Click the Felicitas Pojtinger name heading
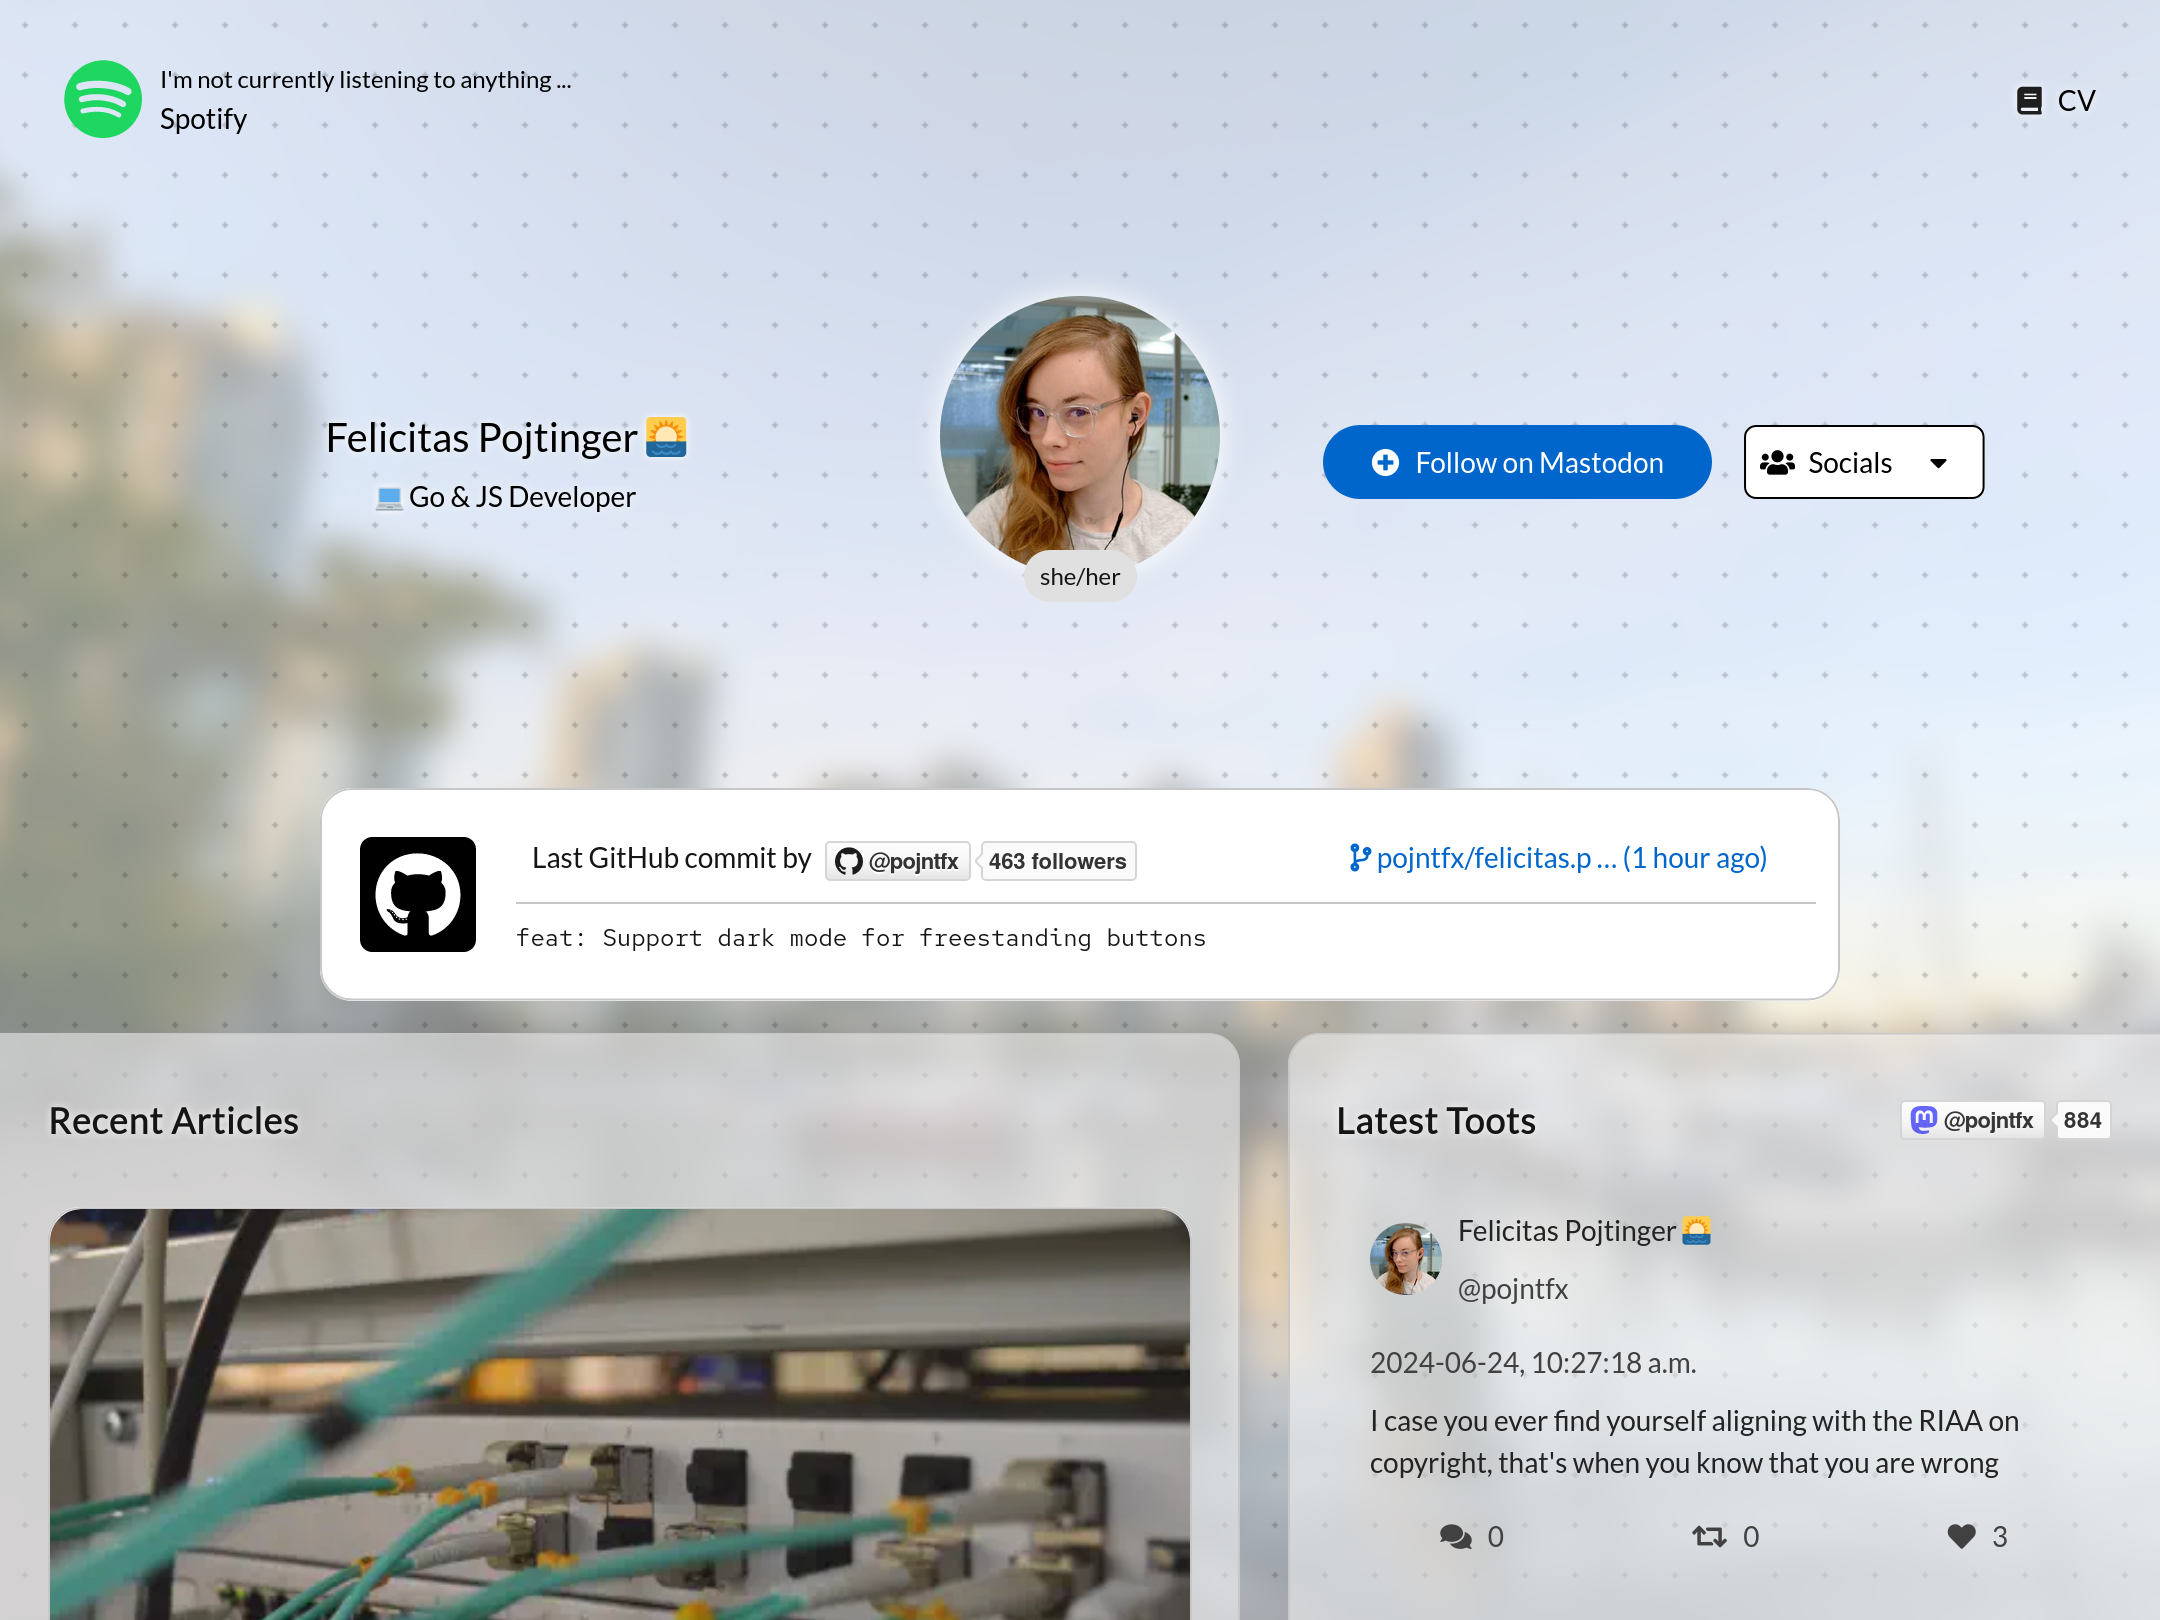The width and height of the screenshot is (2160, 1620). 482,437
